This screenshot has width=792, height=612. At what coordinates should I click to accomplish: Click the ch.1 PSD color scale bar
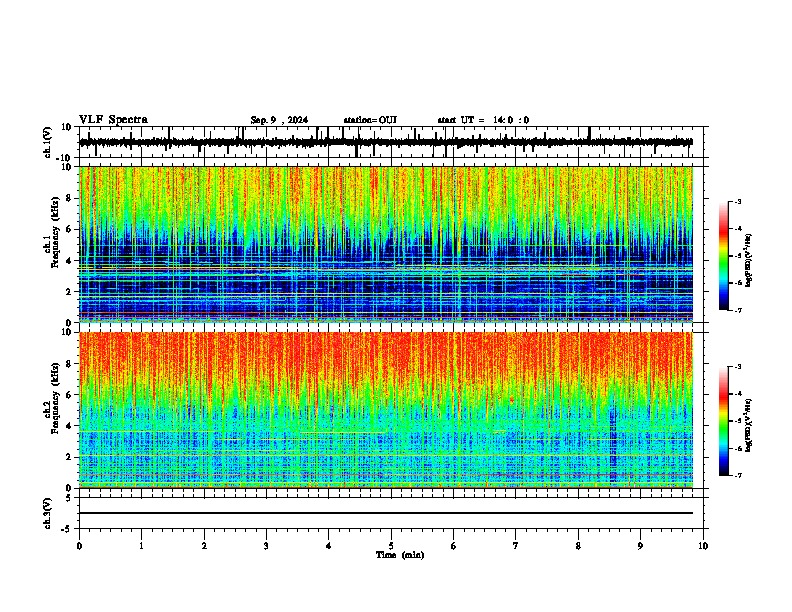tap(724, 256)
